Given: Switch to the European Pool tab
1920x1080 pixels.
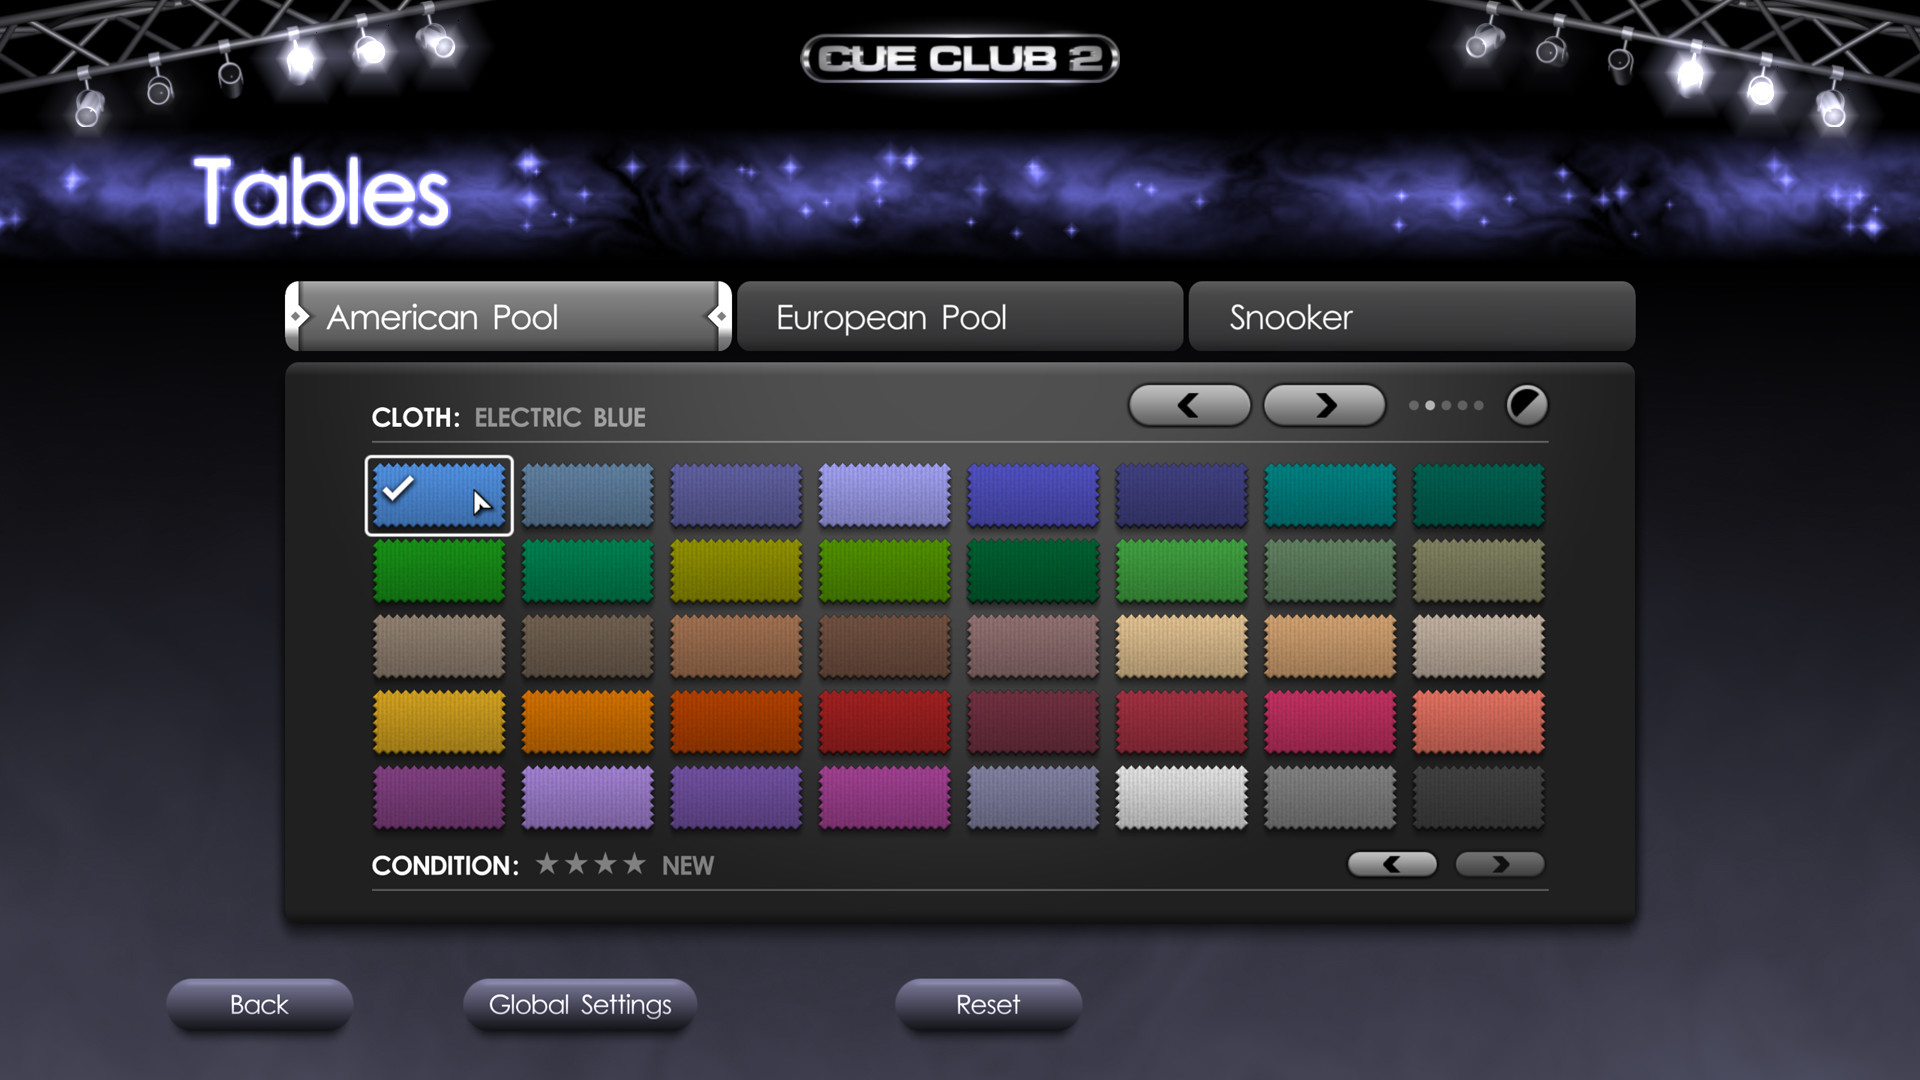Looking at the screenshot, I should pos(959,316).
